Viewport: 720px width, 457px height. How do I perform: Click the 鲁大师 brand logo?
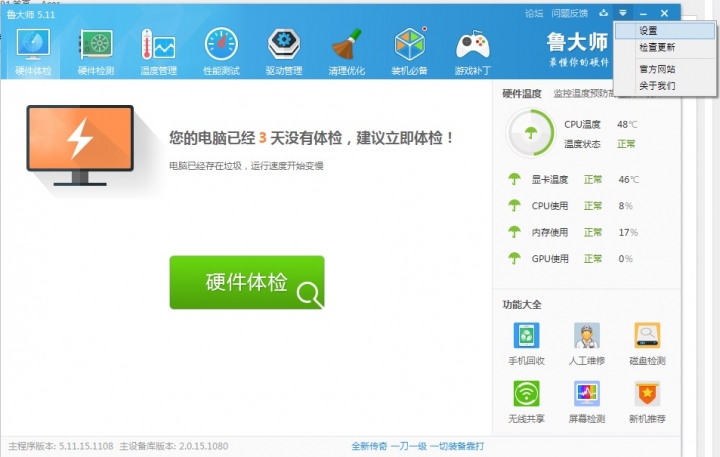[578, 50]
